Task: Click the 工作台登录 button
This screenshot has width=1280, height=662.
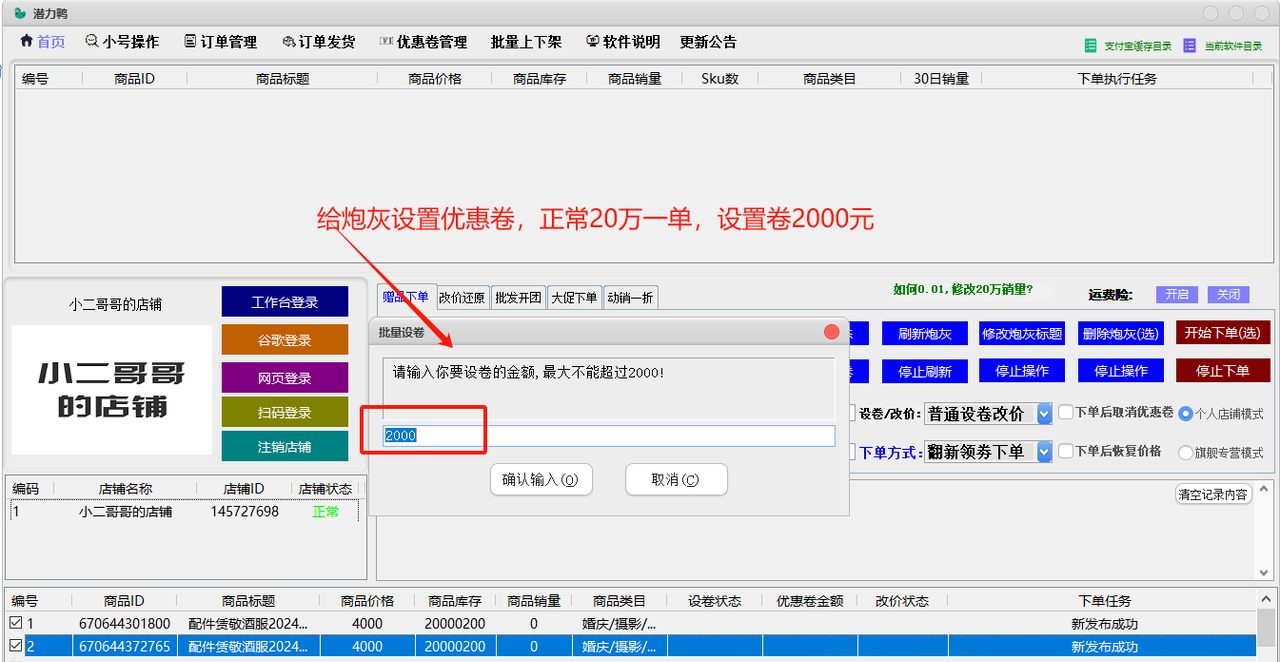Action: pos(285,302)
